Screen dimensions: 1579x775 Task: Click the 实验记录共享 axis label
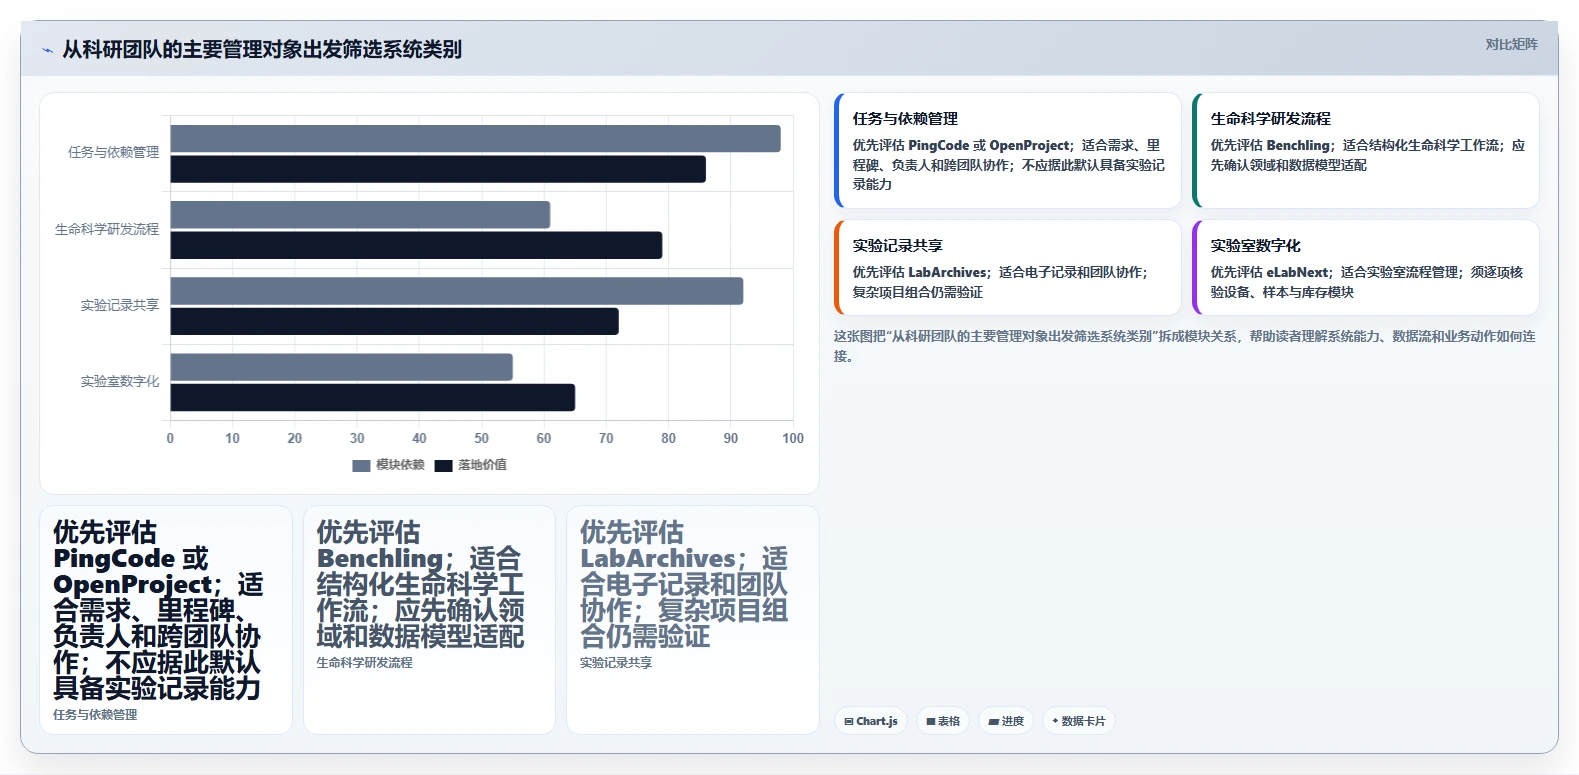[x=120, y=305]
